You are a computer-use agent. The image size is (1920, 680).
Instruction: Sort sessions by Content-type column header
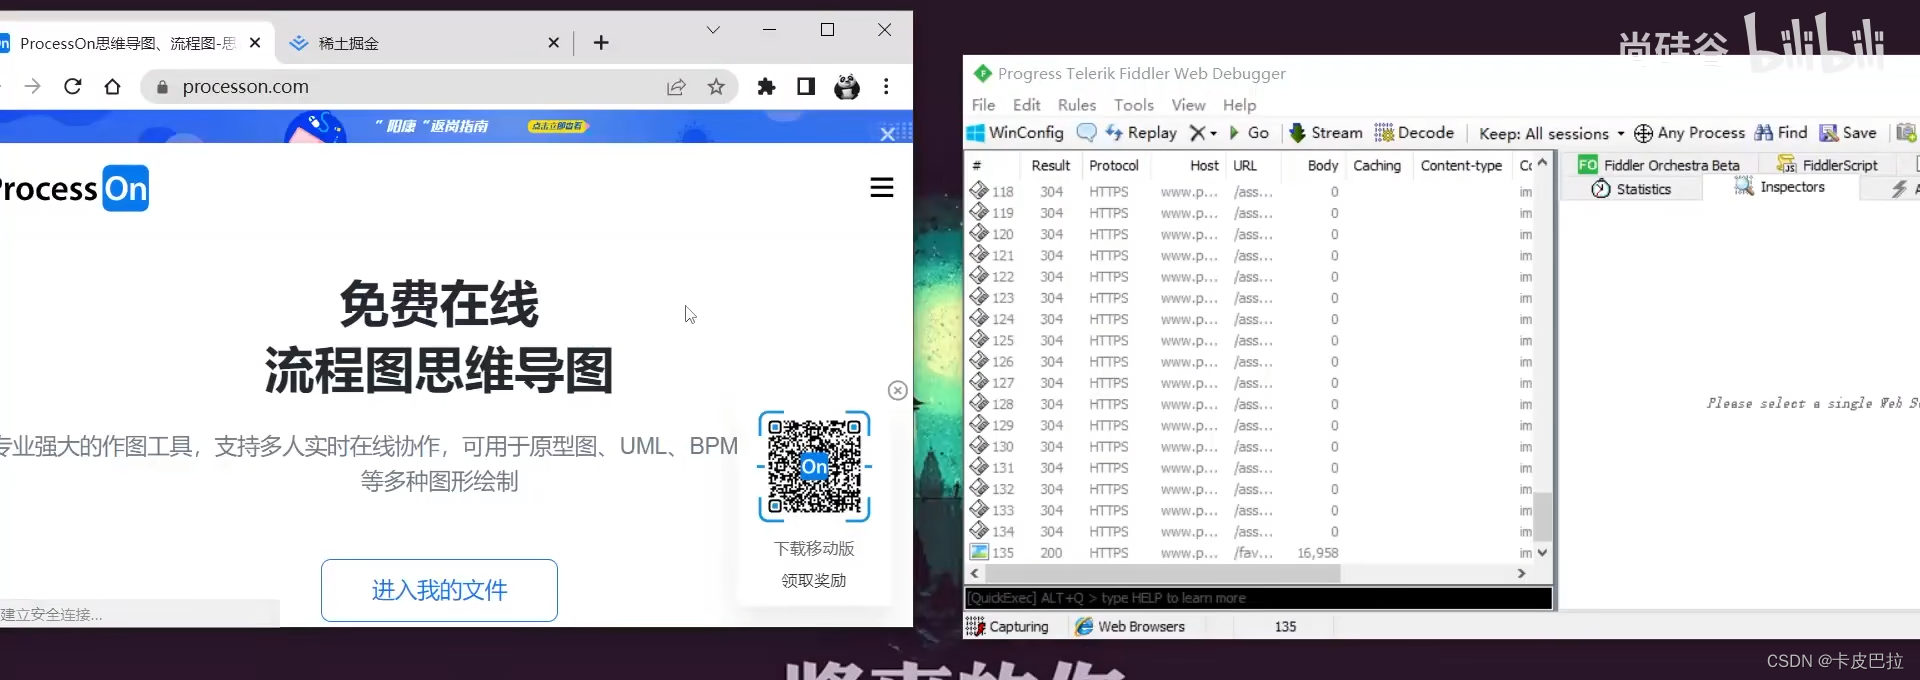point(1460,166)
